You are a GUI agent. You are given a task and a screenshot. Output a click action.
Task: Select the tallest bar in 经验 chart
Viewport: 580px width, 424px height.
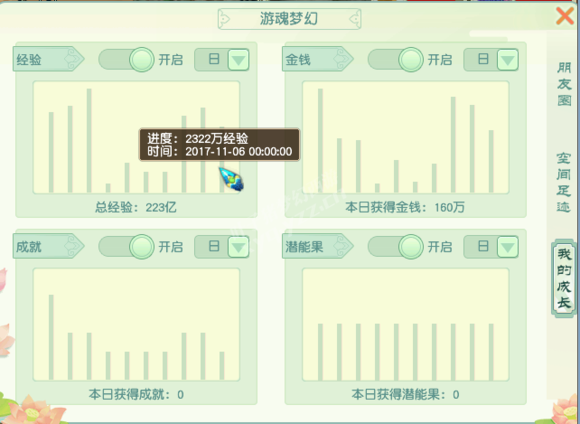tap(89, 141)
